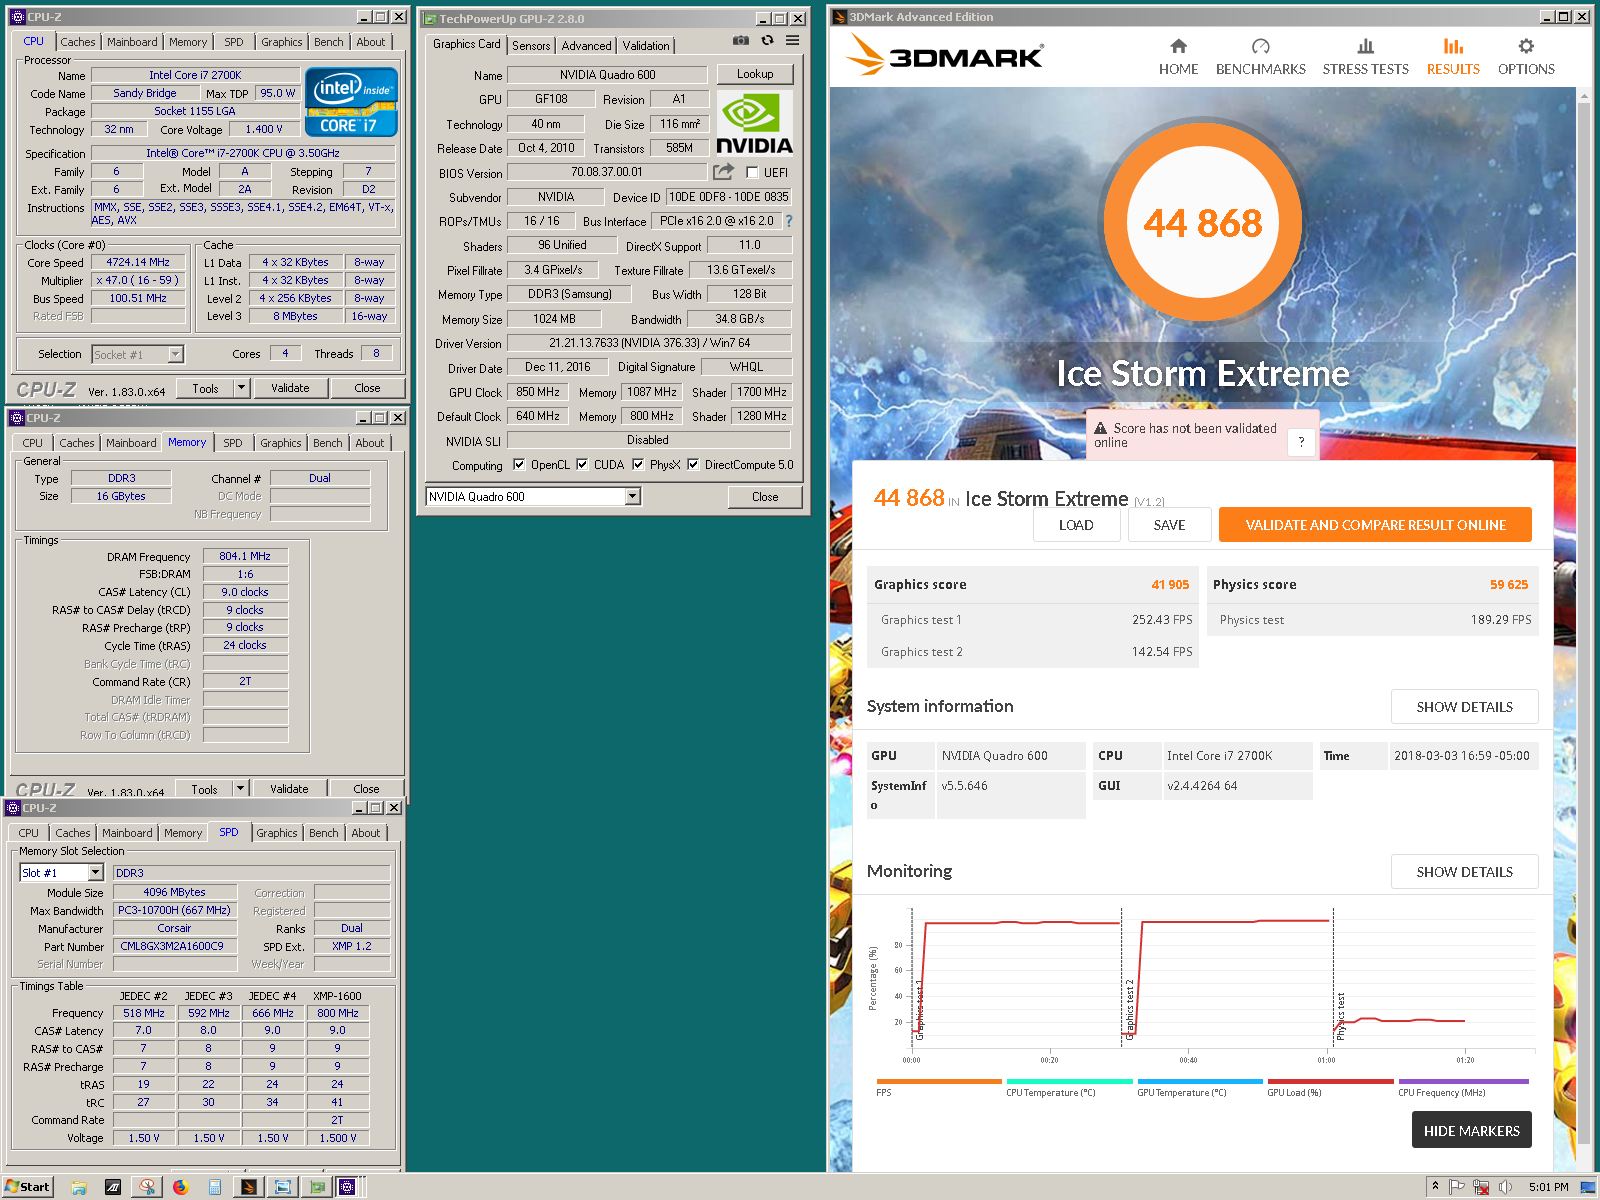The image size is (1600, 1200).
Task: Switch to CPU-Z via its taskbar icon
Action: (347, 1187)
